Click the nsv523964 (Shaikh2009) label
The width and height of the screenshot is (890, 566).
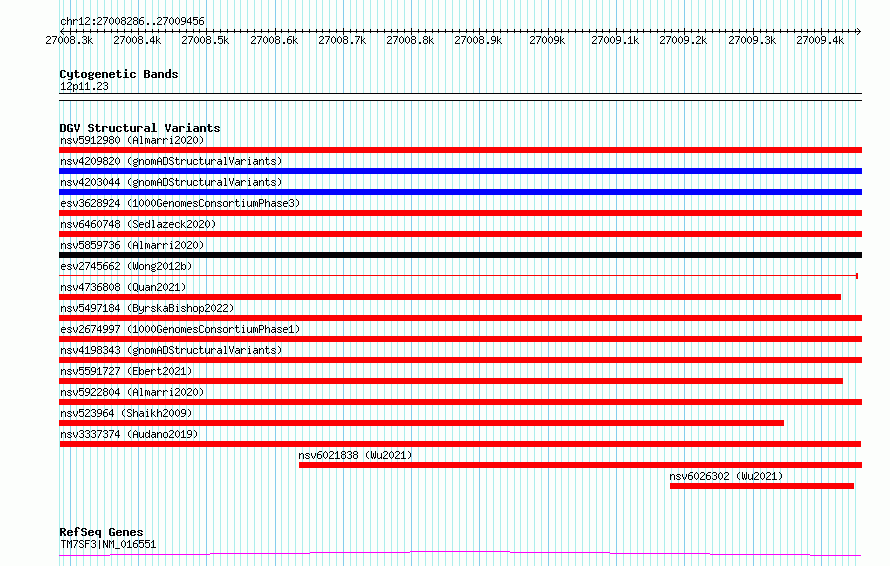click(x=126, y=413)
